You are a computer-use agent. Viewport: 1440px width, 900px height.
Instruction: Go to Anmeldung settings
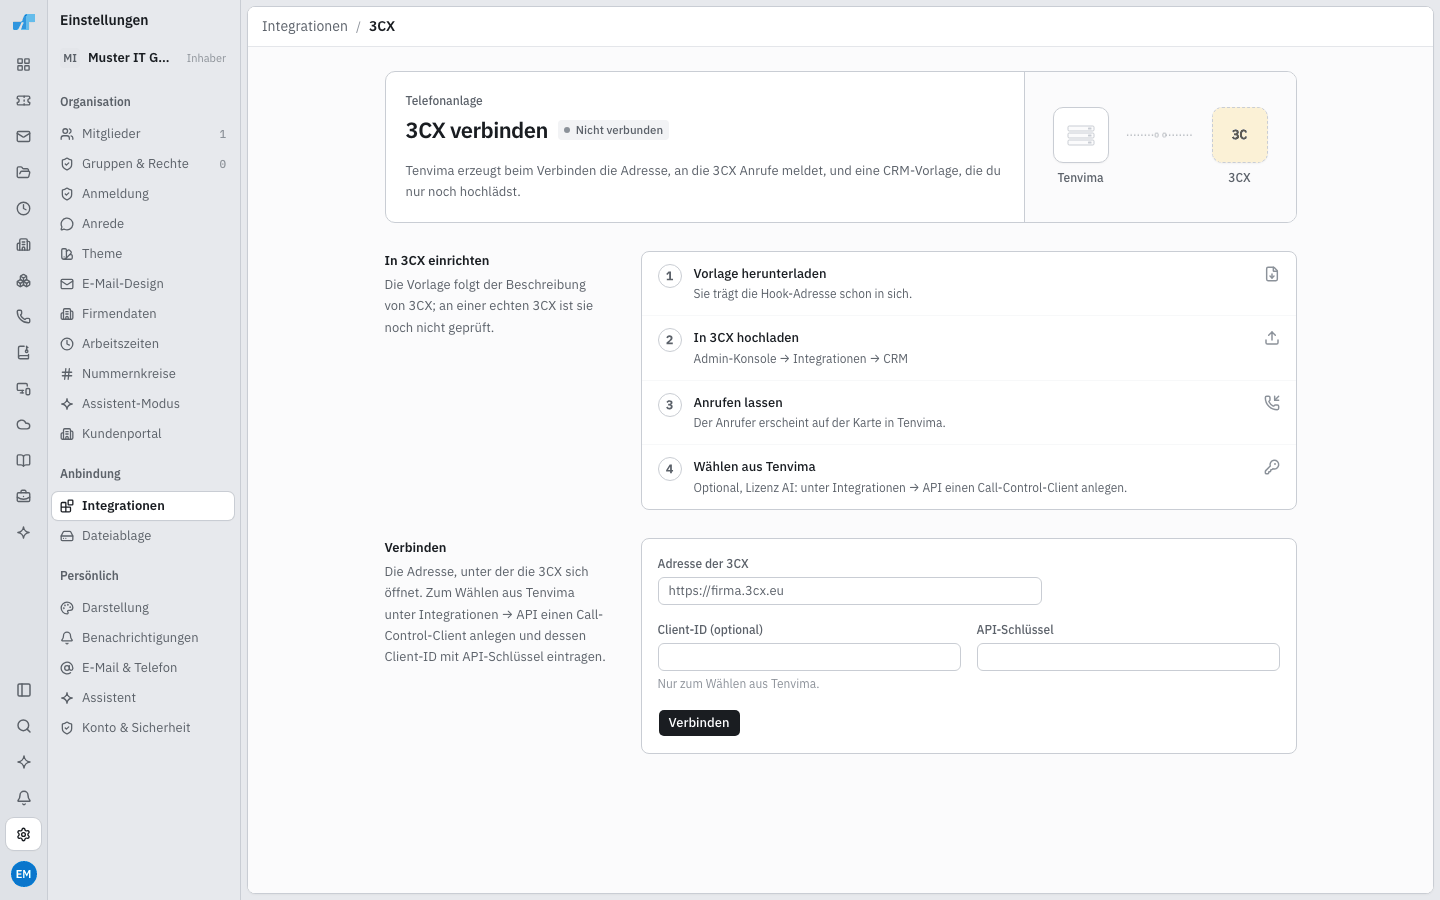click(x=143, y=194)
